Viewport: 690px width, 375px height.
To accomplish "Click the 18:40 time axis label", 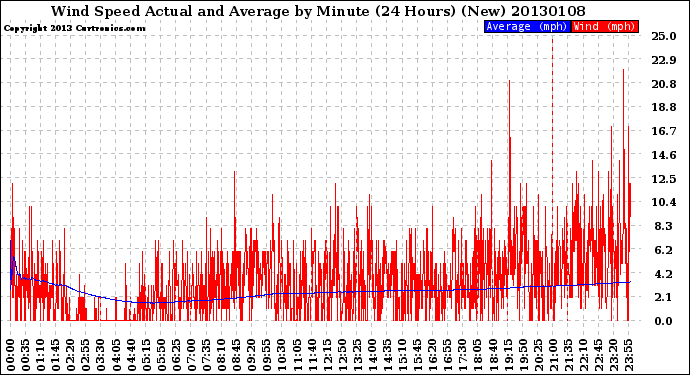I will [x=492, y=355].
